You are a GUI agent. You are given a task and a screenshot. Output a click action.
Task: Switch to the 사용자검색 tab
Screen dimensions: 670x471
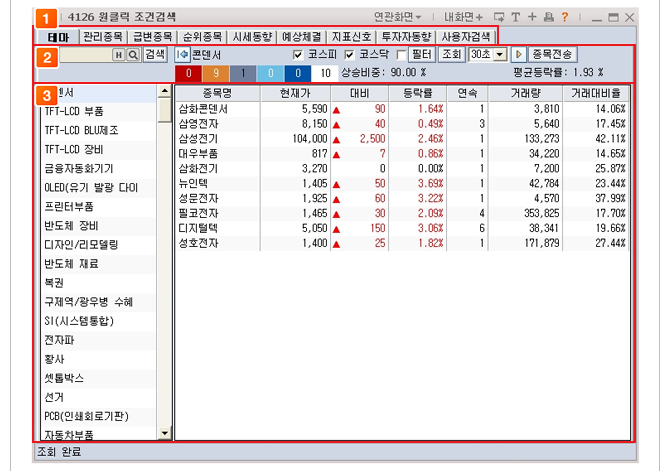[x=466, y=37]
